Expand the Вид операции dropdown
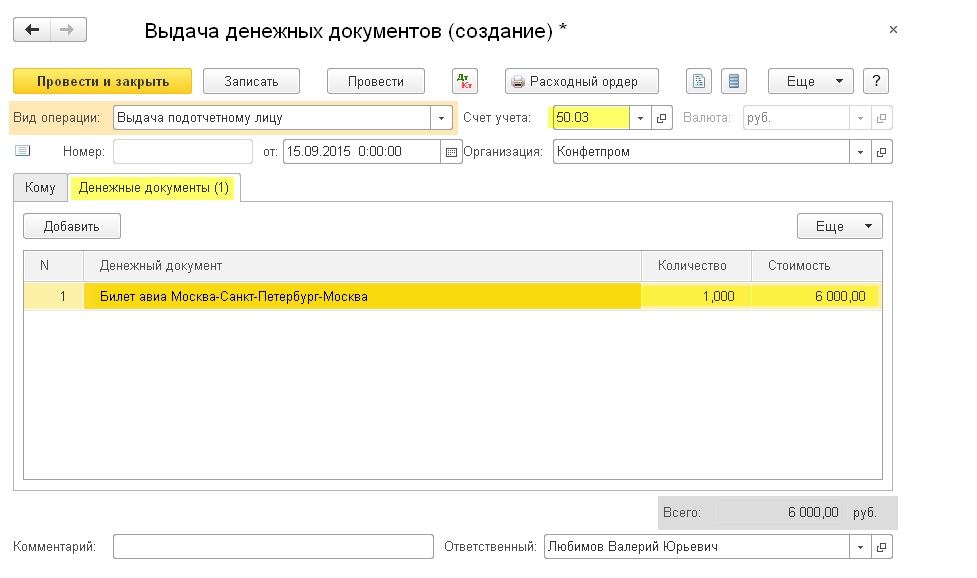 (441, 118)
